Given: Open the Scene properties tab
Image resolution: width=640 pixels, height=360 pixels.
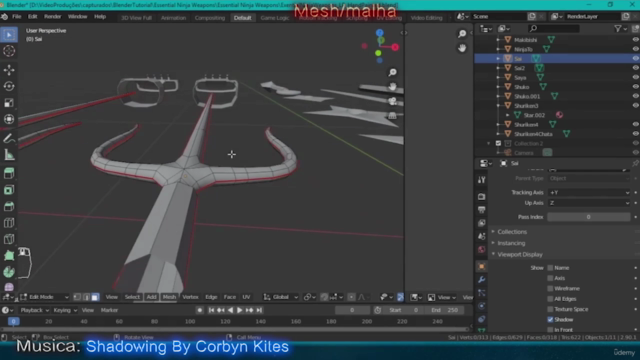Looking at the screenshot, I should (x=482, y=236).
